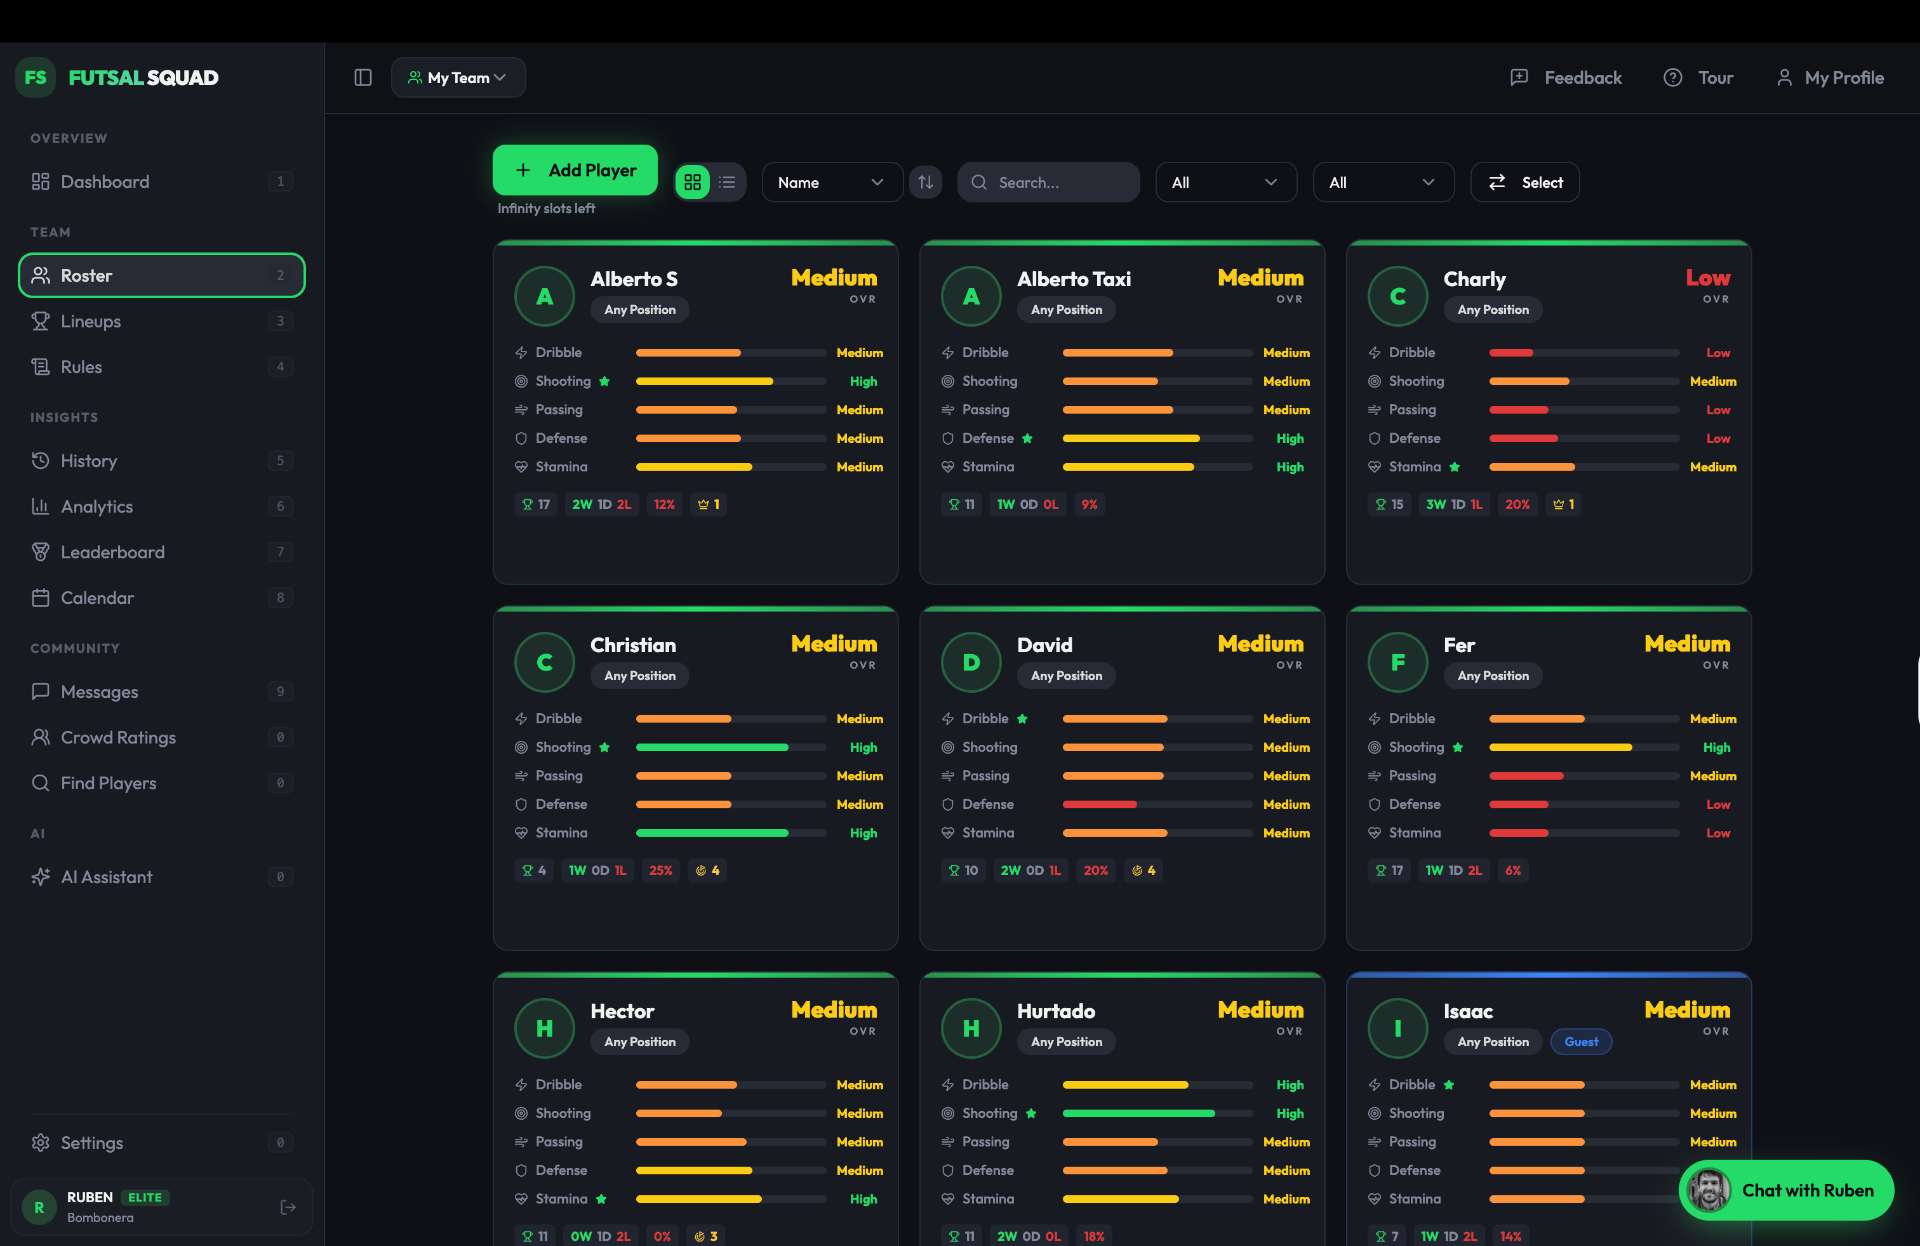Open Rules in sidebar
This screenshot has width=1920, height=1246.
(161, 367)
